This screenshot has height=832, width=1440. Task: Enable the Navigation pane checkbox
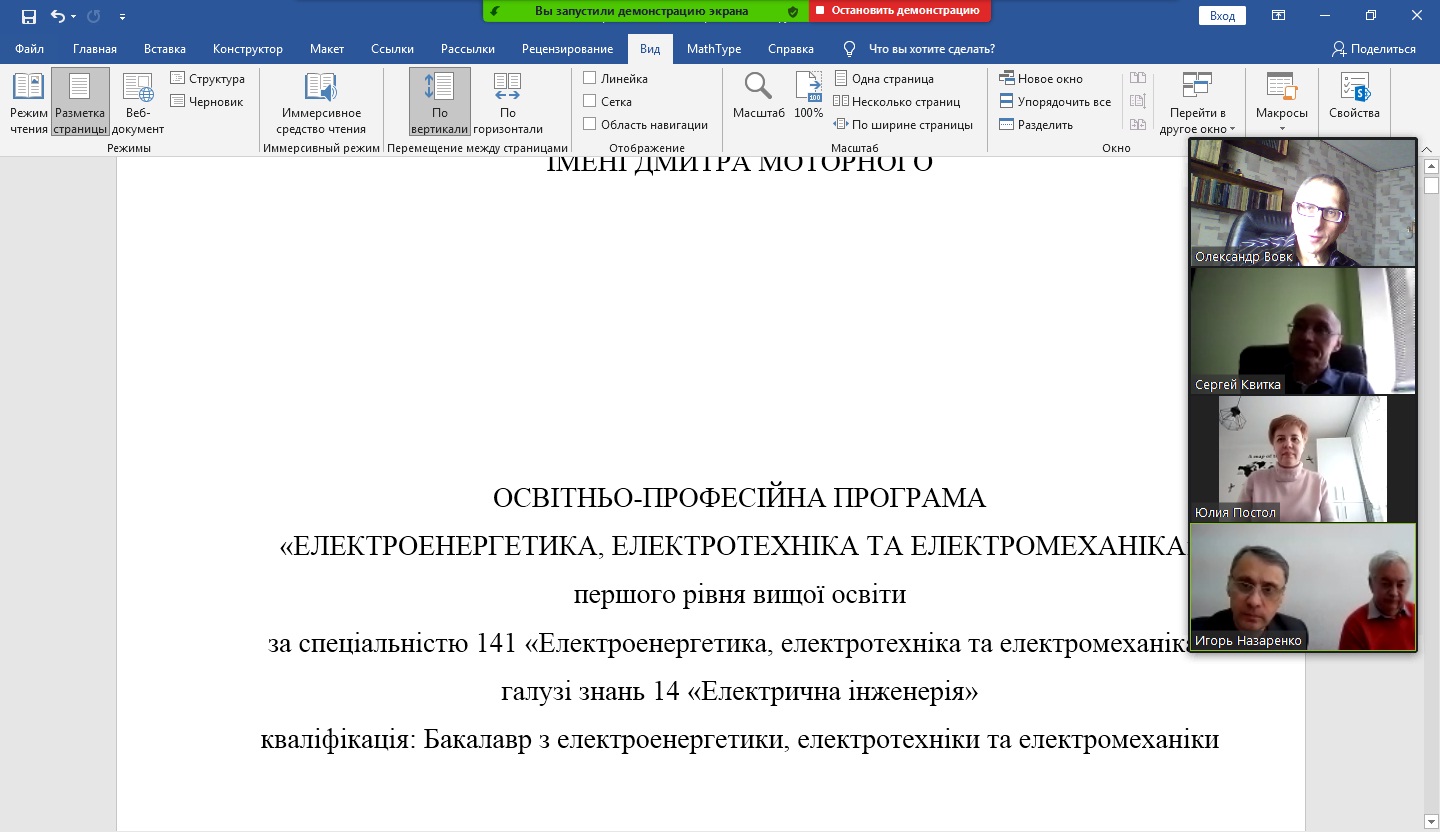(590, 124)
